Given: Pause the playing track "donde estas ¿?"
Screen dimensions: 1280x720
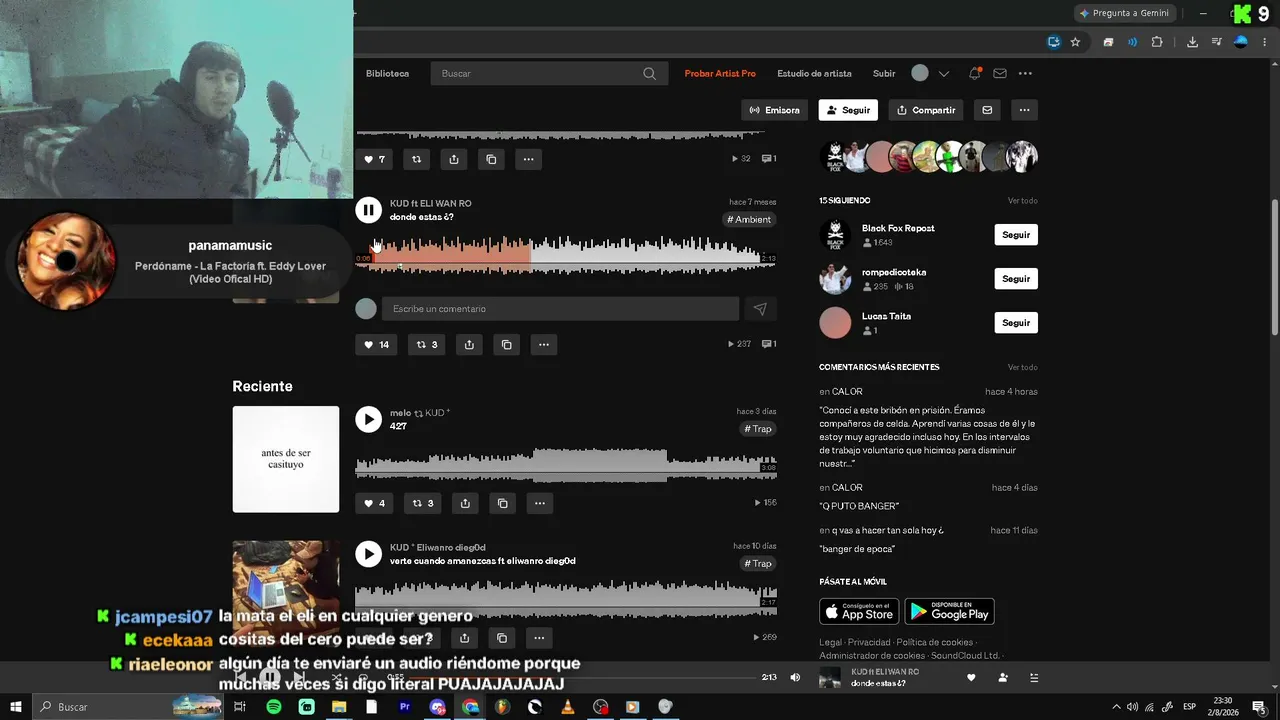Looking at the screenshot, I should (368, 209).
